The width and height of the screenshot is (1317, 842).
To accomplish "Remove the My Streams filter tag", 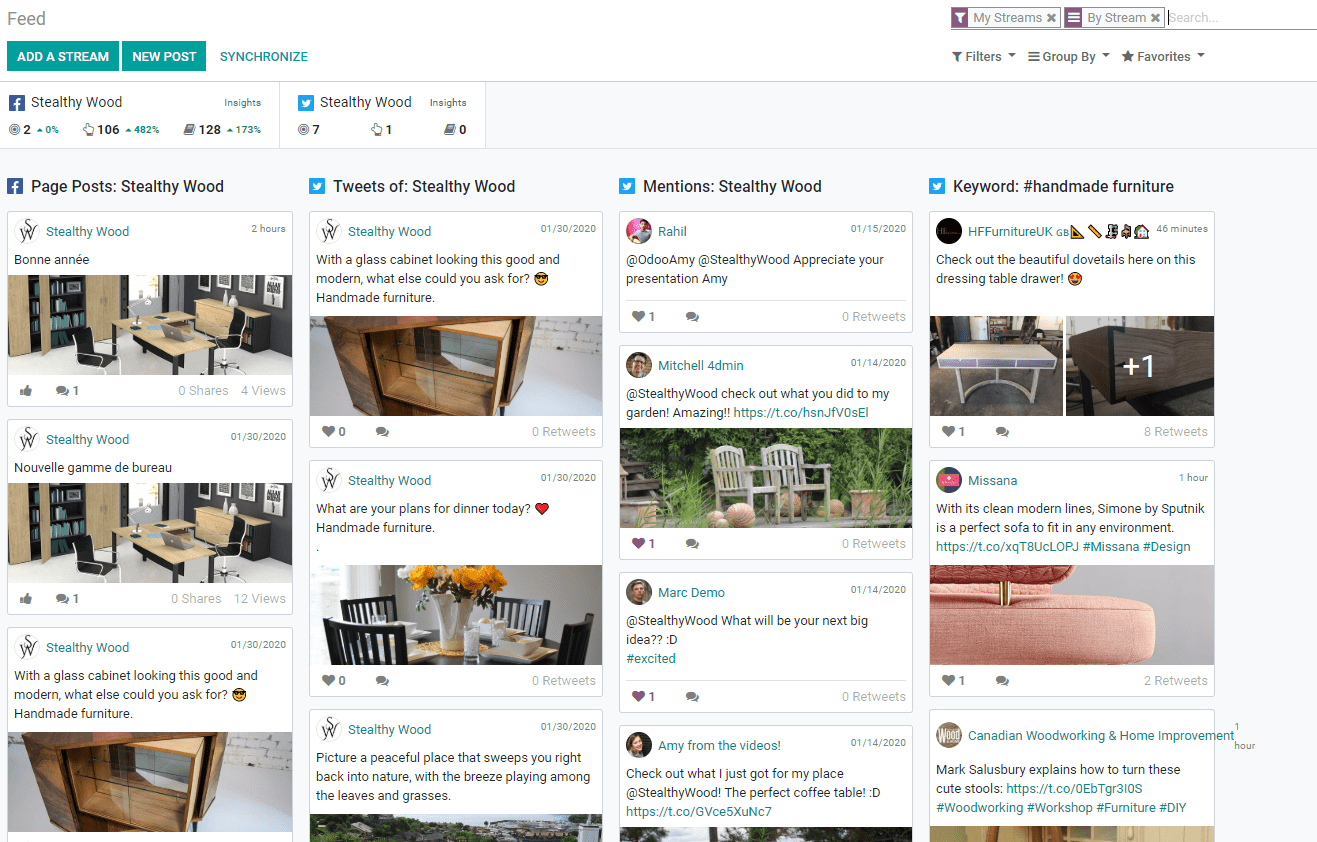I will coord(1051,18).
